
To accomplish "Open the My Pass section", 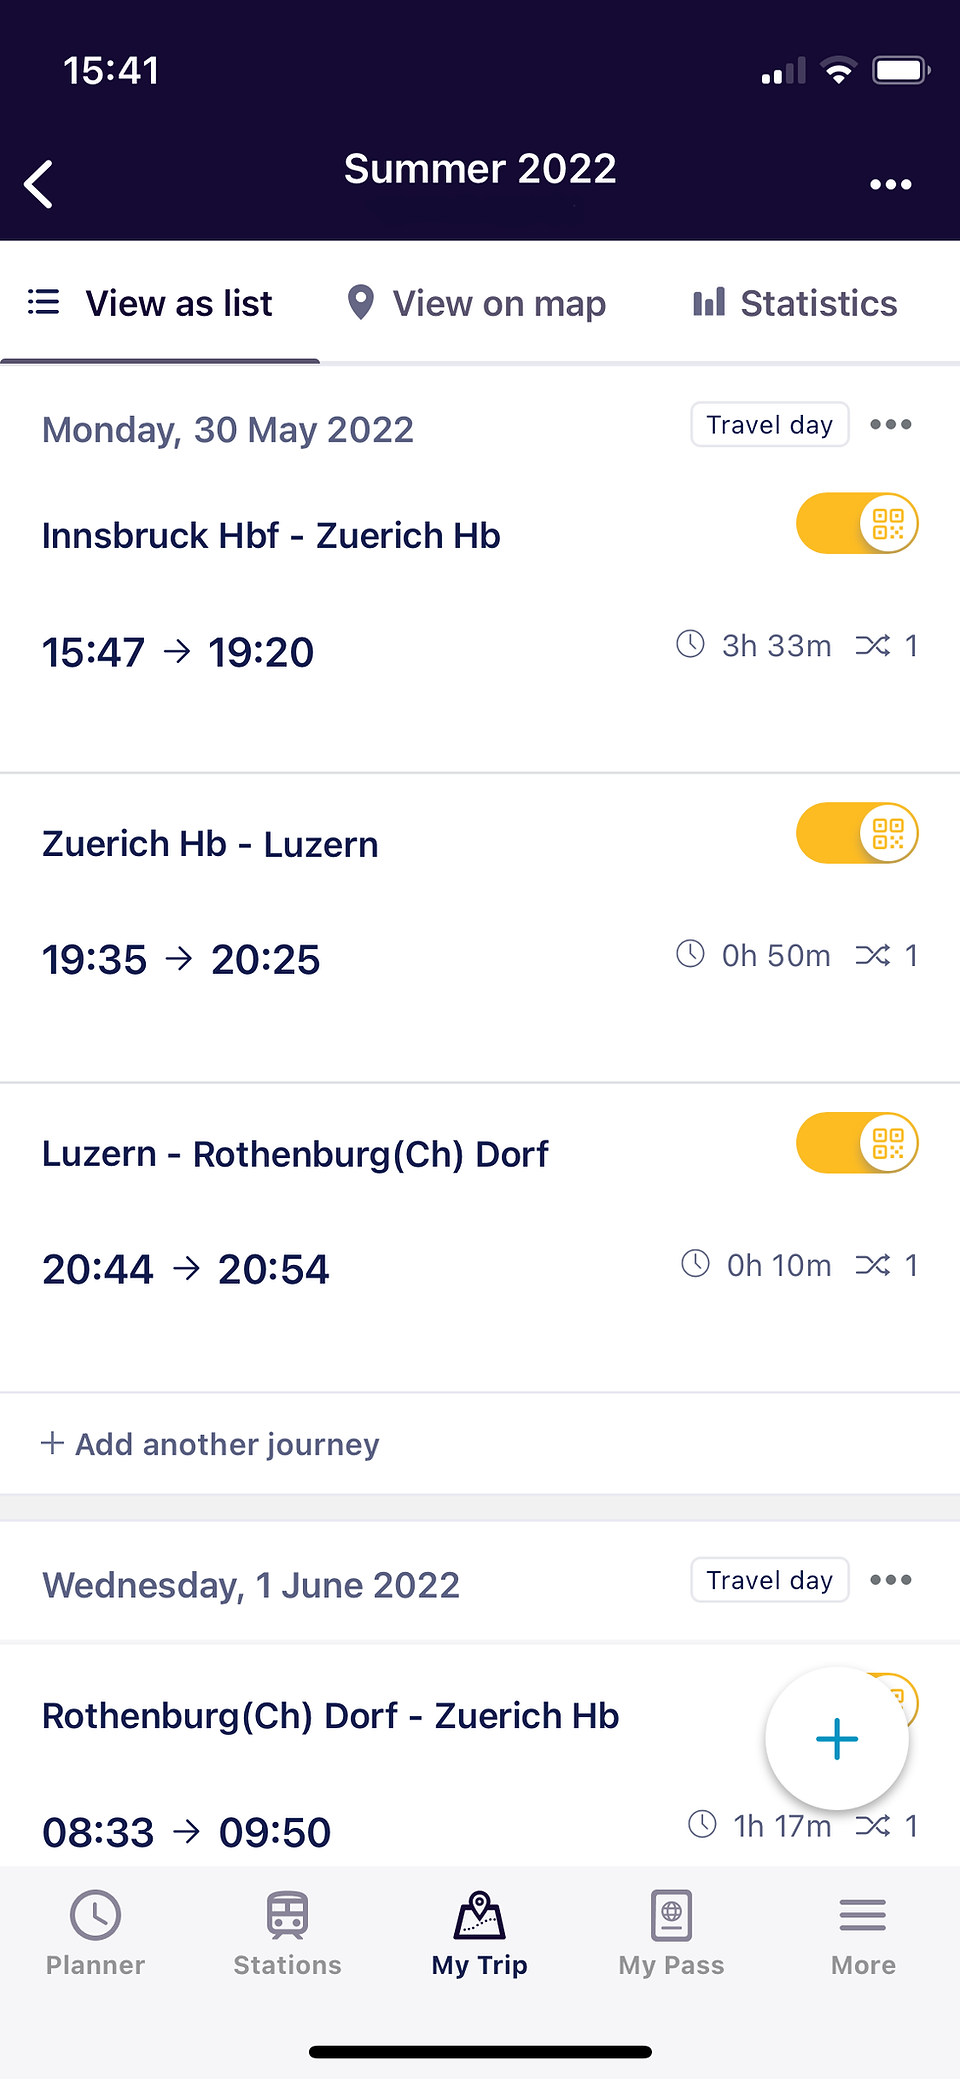I will pyautogui.click(x=671, y=1933).
